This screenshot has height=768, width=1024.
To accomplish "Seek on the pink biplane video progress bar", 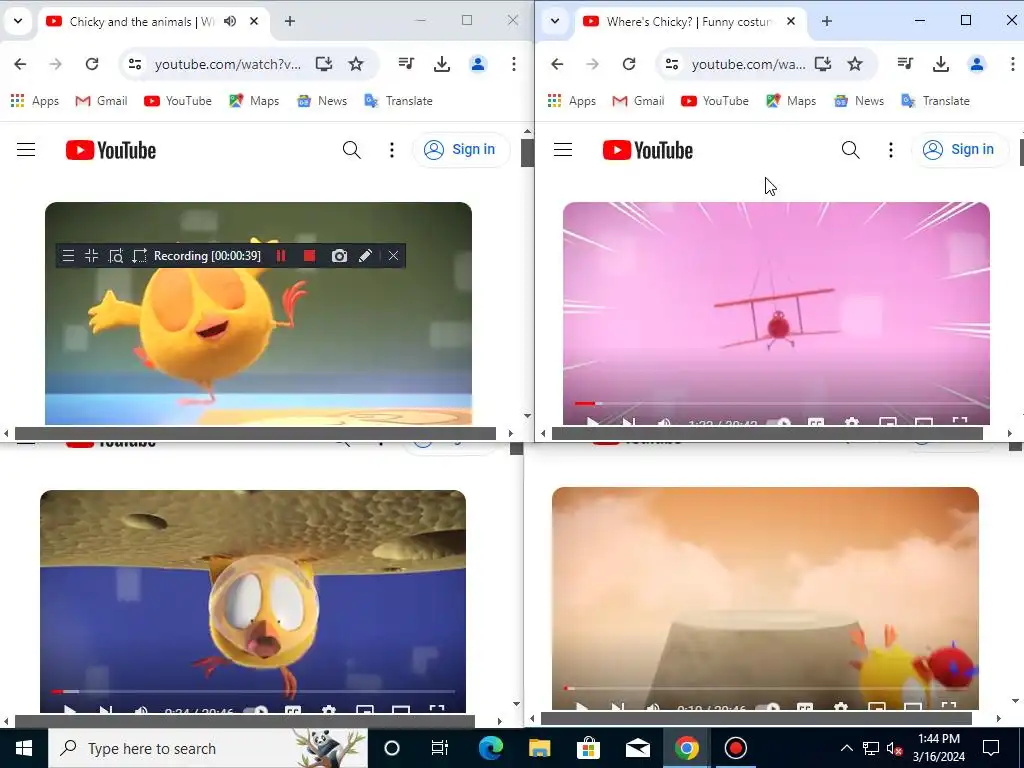I will (776, 404).
